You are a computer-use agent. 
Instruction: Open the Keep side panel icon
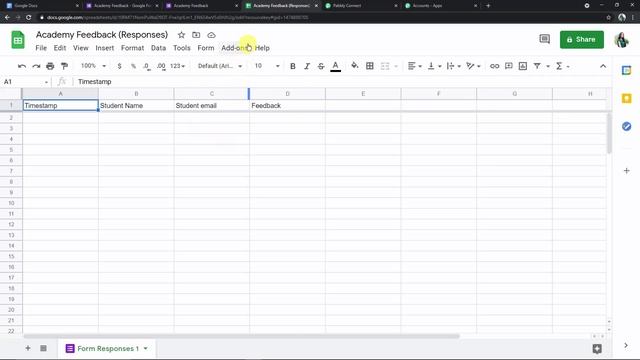pos(627,98)
